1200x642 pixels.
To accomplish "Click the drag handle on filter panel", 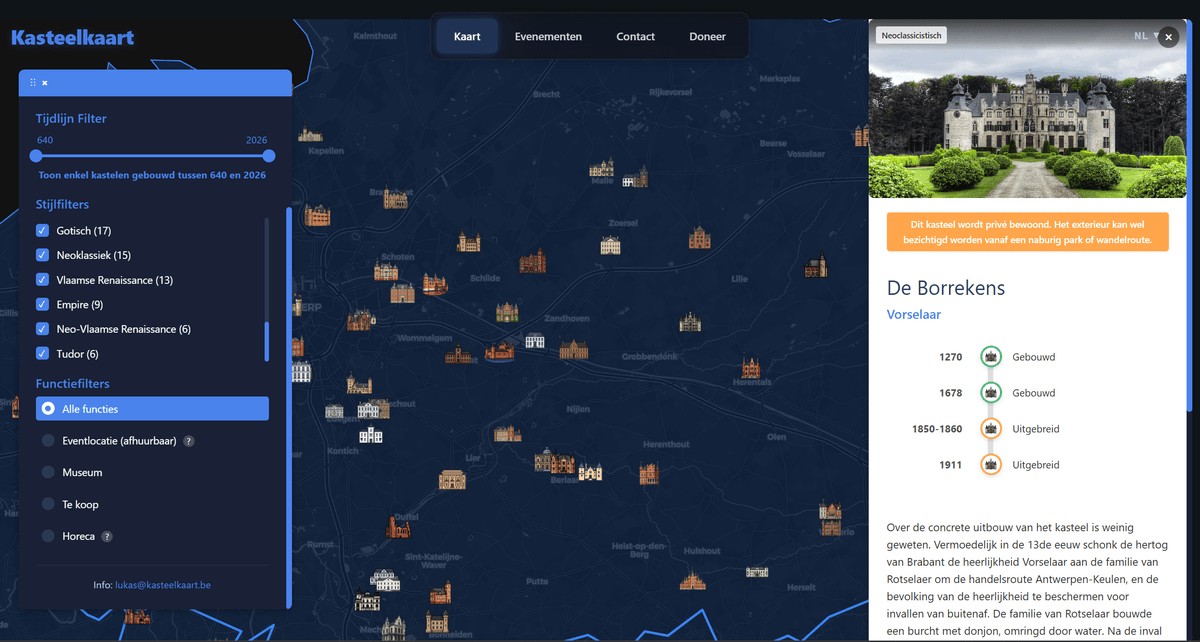I will pos(33,82).
